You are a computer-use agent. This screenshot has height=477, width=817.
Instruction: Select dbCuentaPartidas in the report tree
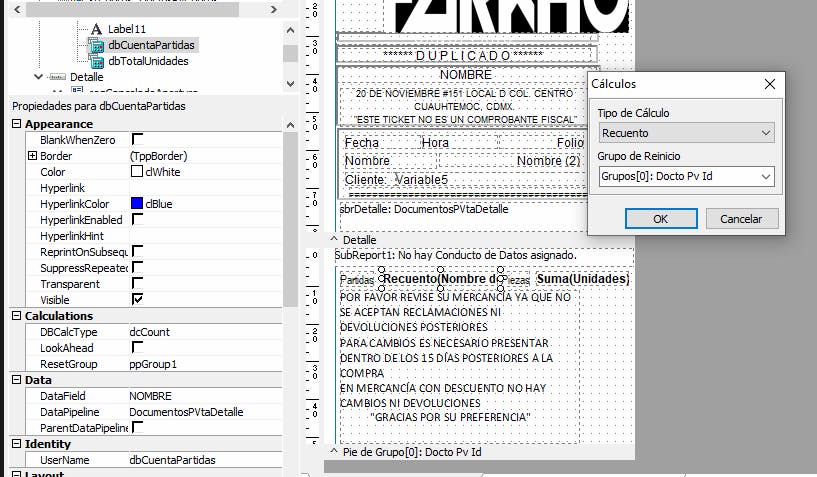[x=151, y=45]
